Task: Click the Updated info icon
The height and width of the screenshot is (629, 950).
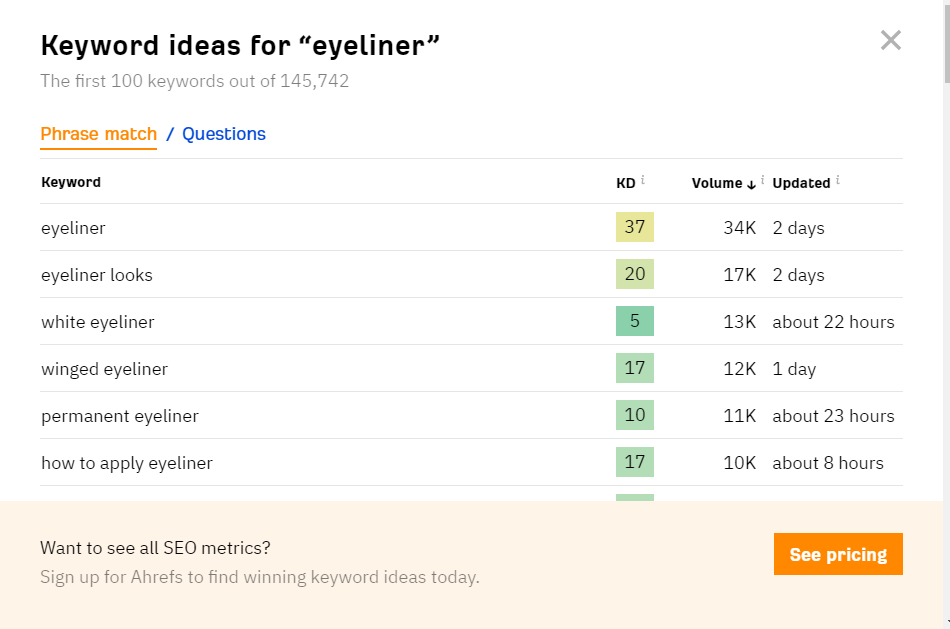Action: 838,181
